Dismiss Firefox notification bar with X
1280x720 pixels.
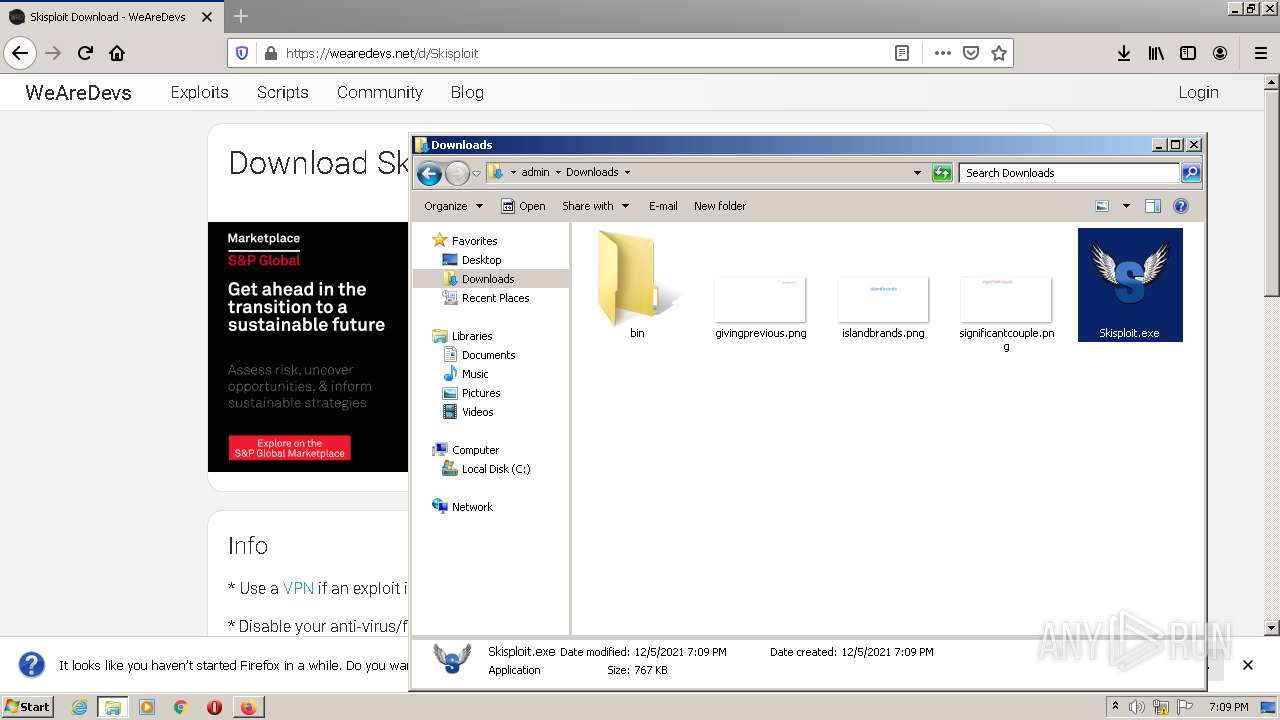click(1247, 665)
